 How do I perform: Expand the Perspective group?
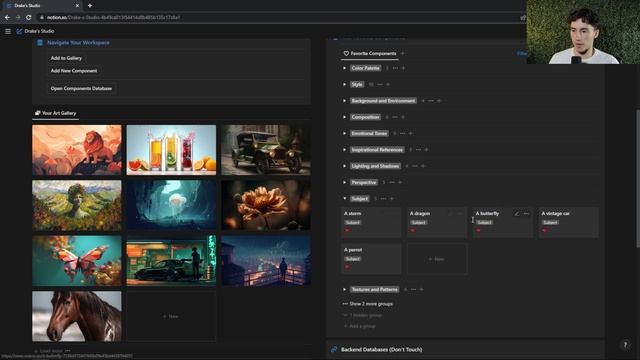coord(344,182)
